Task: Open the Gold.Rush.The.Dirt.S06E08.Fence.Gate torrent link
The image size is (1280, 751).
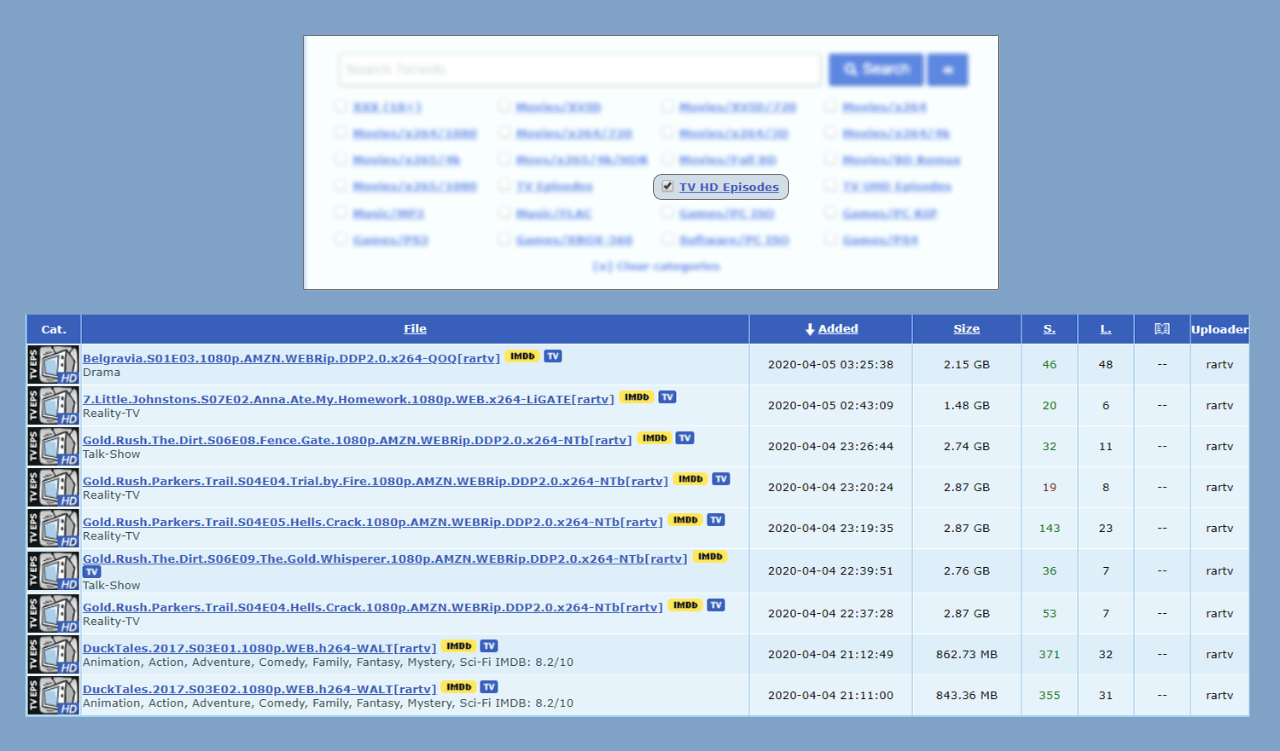Action: (357, 440)
